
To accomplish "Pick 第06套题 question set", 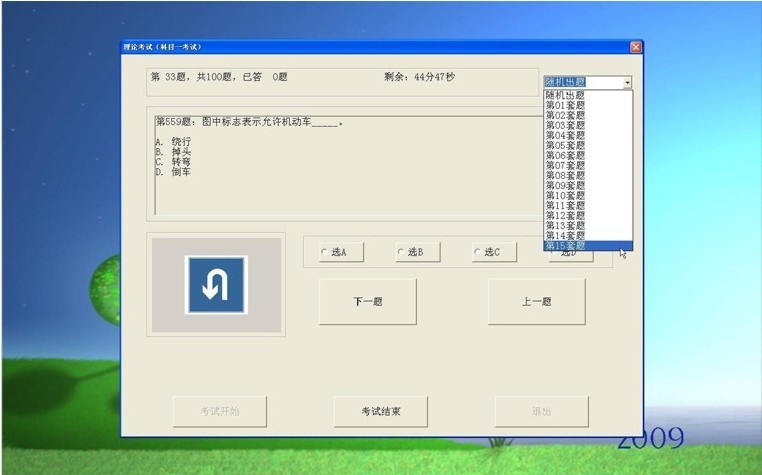I will [x=588, y=155].
